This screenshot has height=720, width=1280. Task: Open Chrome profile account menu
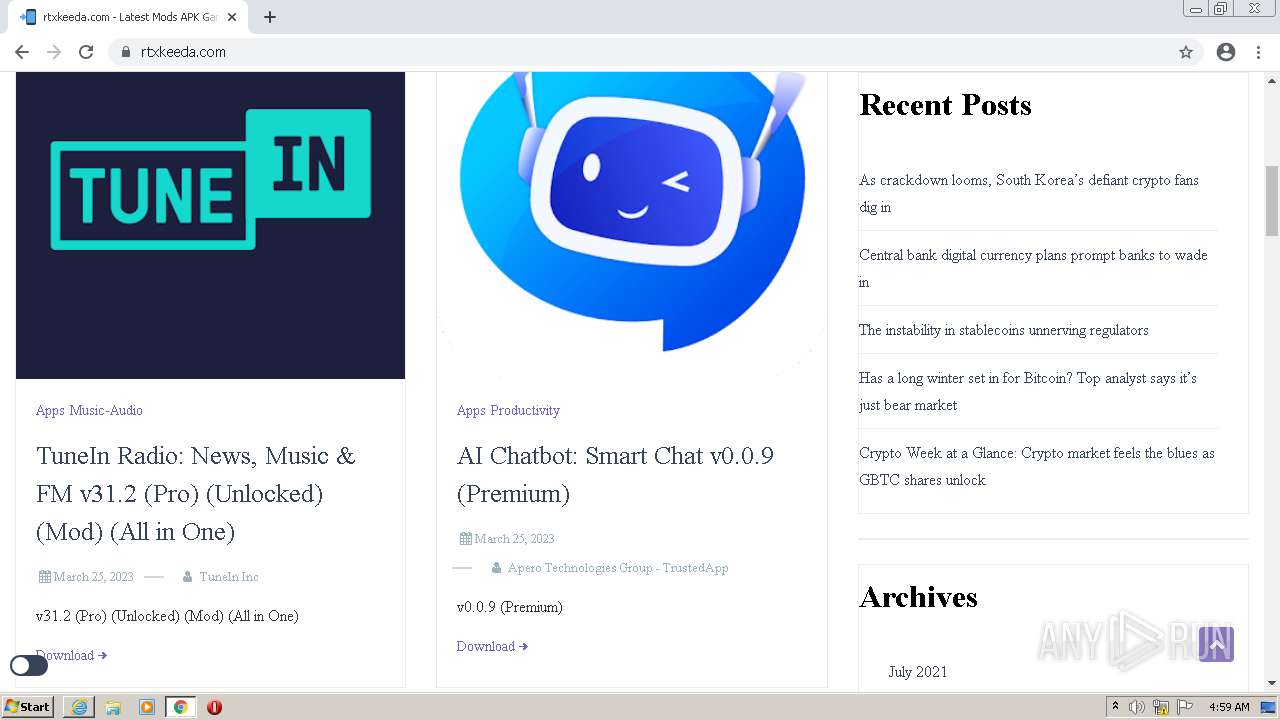pos(1226,52)
